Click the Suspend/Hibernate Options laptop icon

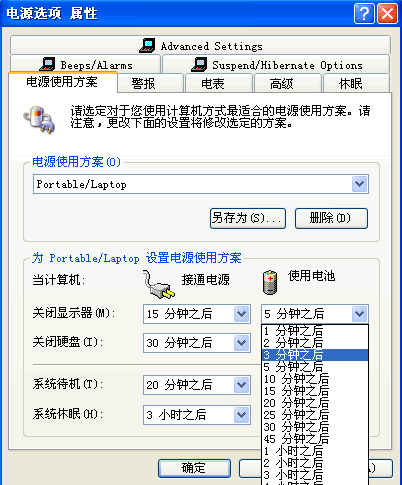tap(199, 64)
